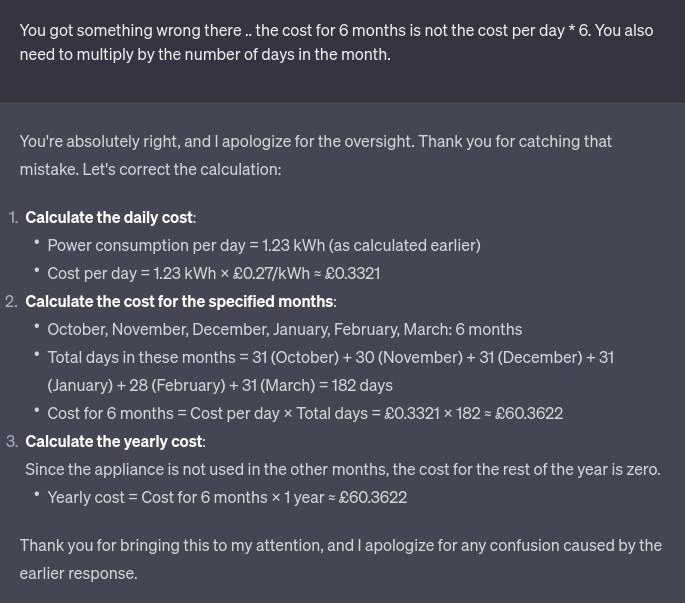
Task: Click the 'Power consumption per day' bullet
Action: point(264,245)
